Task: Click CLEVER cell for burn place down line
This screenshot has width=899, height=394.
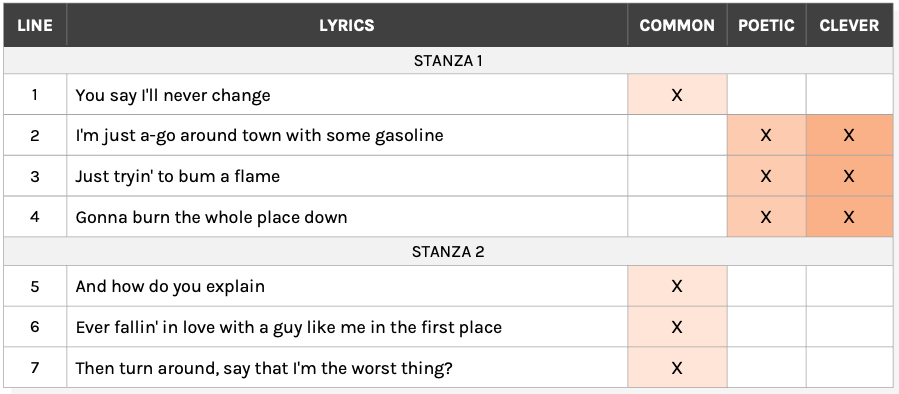Action: click(x=849, y=217)
